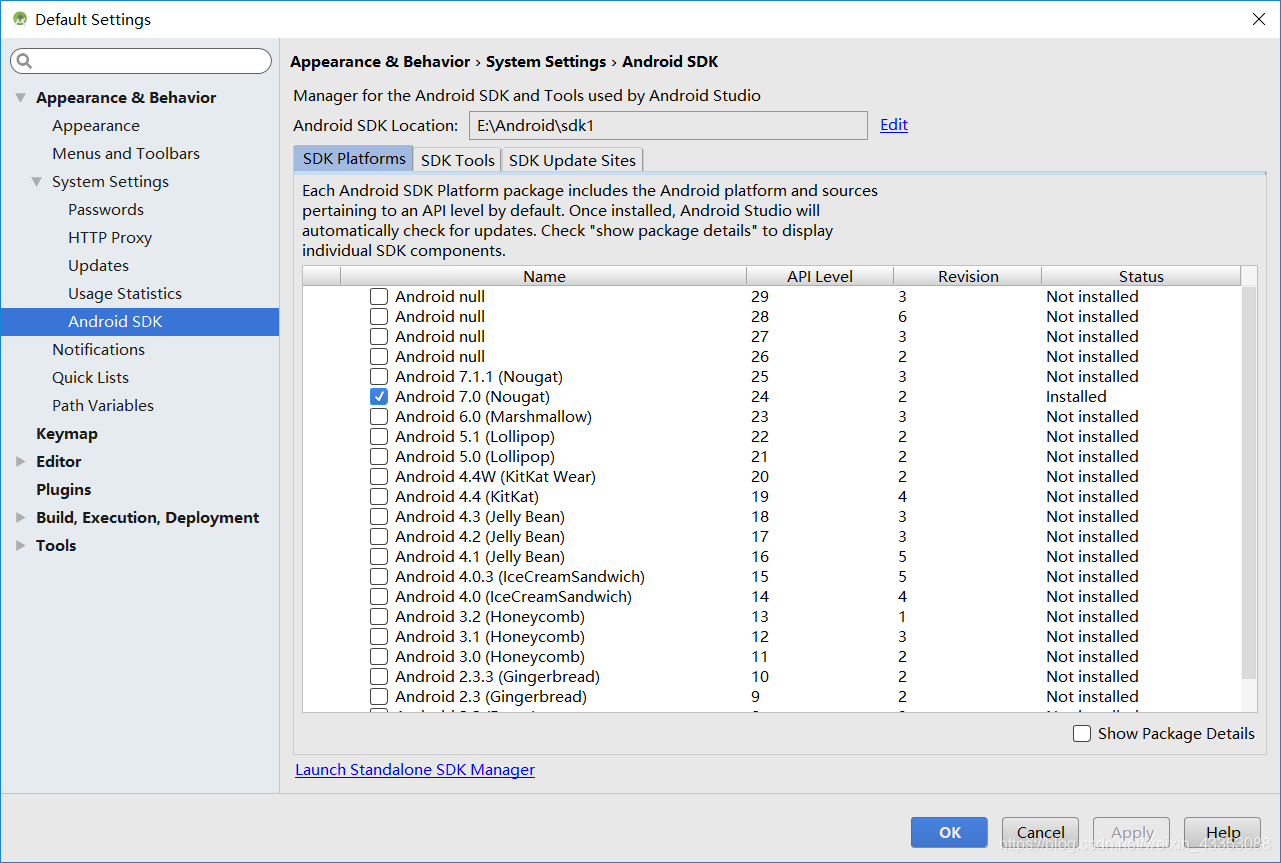Click the search magnifier icon
1281x863 pixels.
(x=25, y=62)
